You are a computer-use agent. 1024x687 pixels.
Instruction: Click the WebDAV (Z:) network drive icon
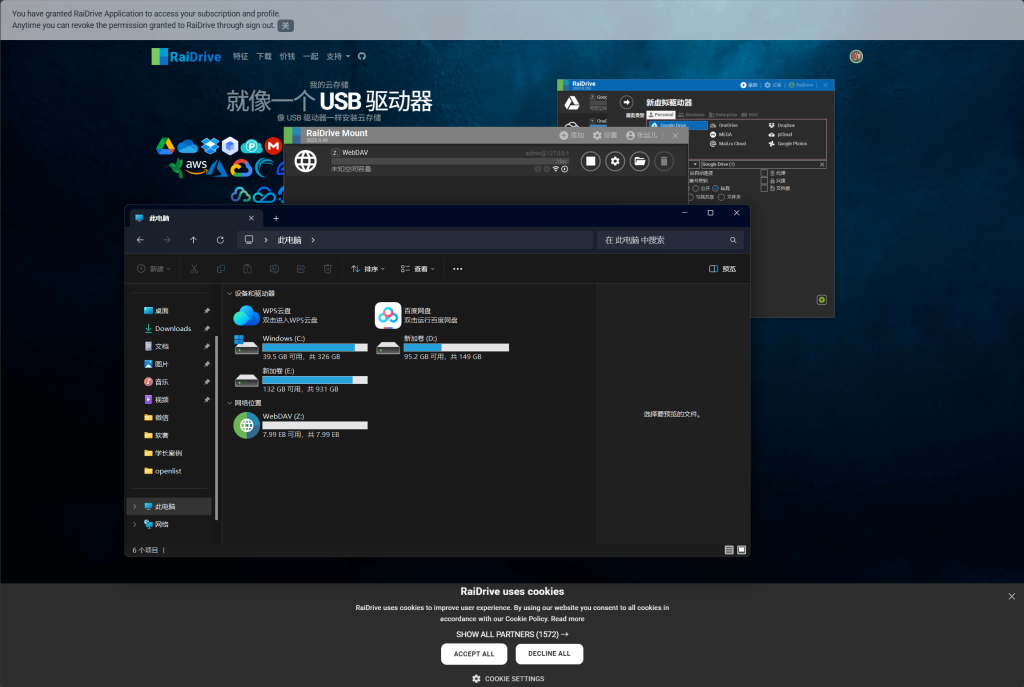[x=246, y=425]
